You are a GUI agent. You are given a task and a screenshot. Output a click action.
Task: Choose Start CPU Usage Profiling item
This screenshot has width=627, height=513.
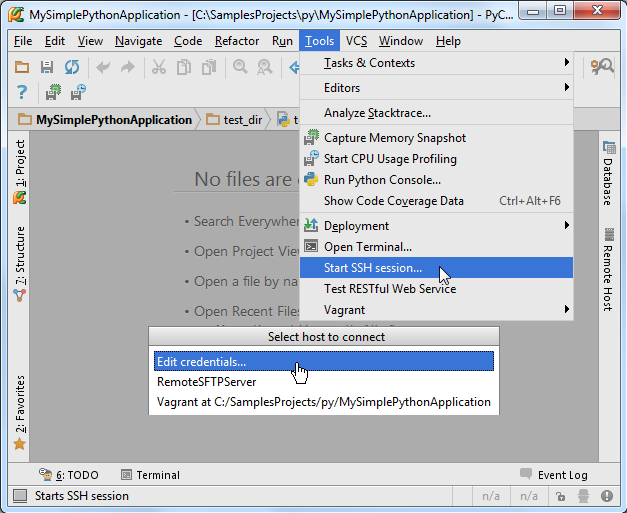(x=436, y=159)
